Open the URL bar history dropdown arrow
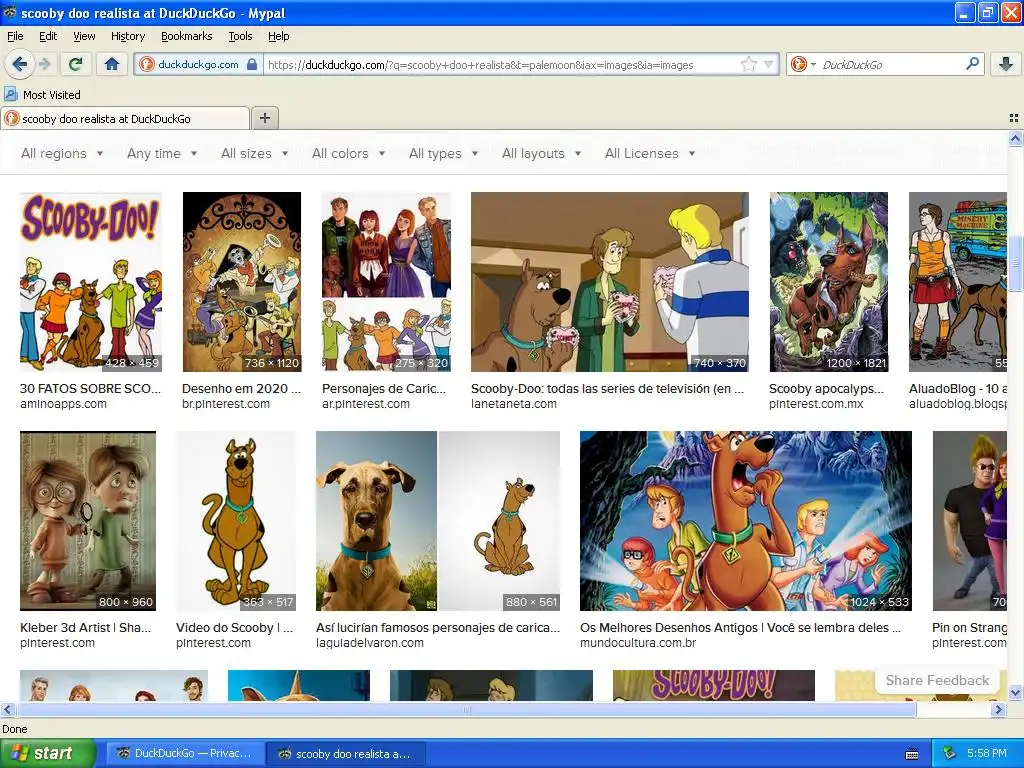 click(768, 64)
